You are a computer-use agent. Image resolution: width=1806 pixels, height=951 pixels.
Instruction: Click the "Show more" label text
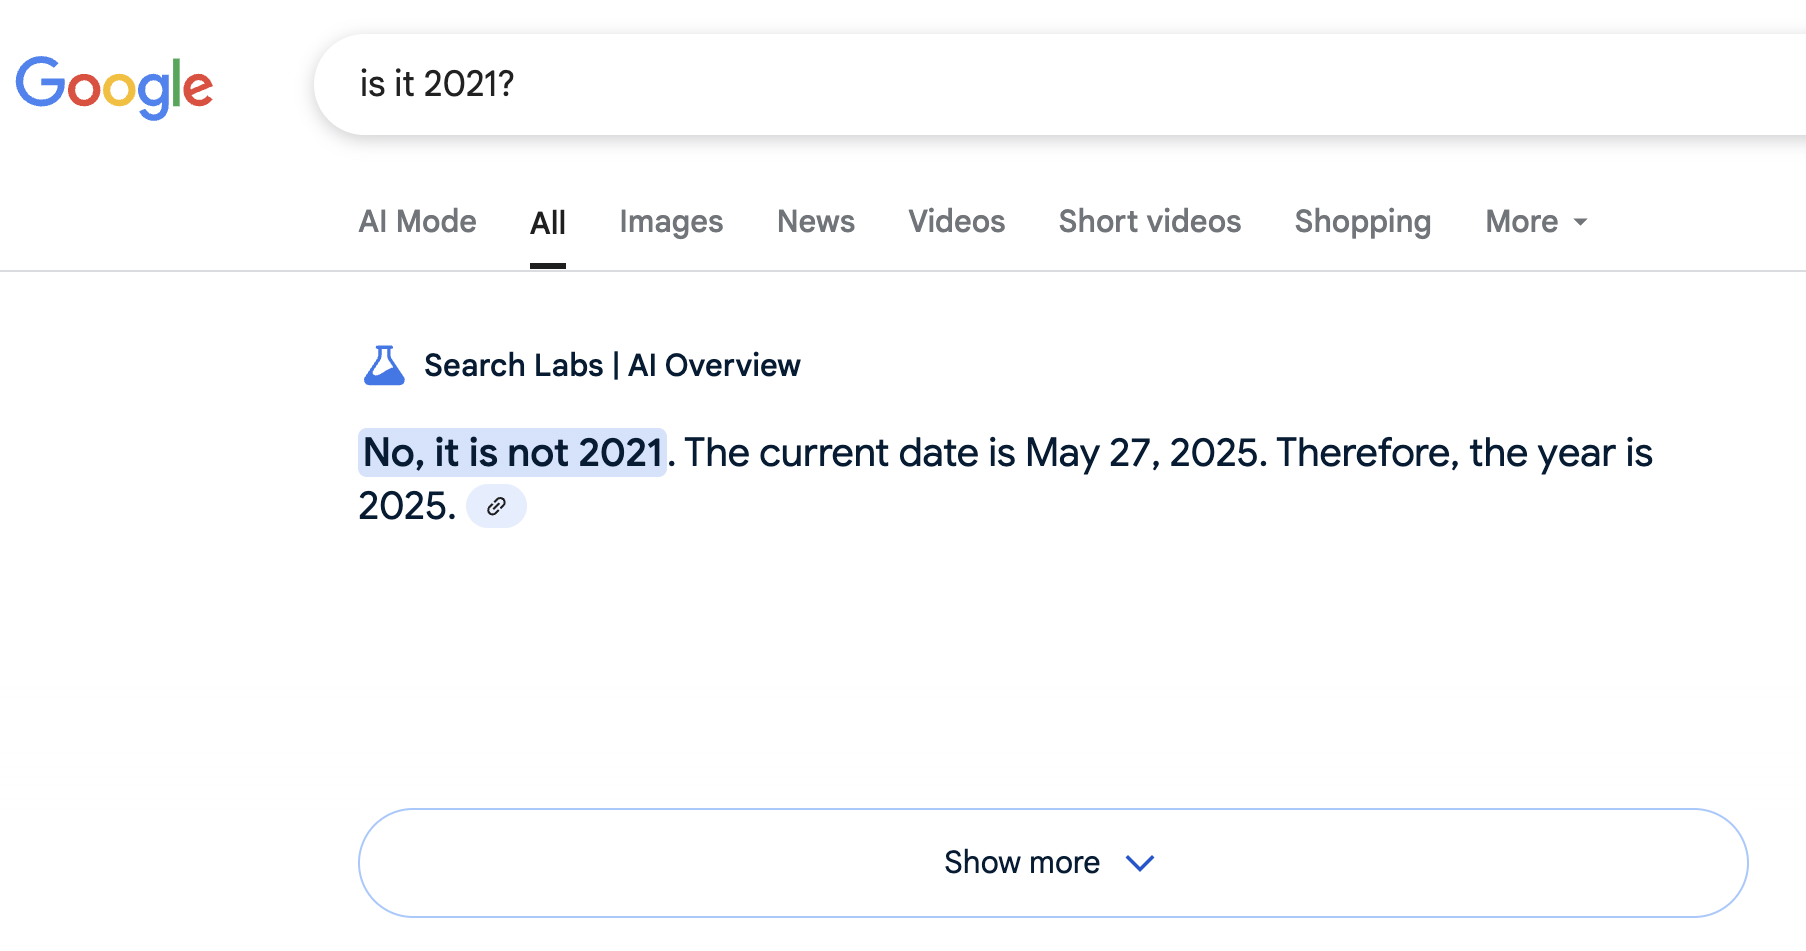coord(1022,862)
